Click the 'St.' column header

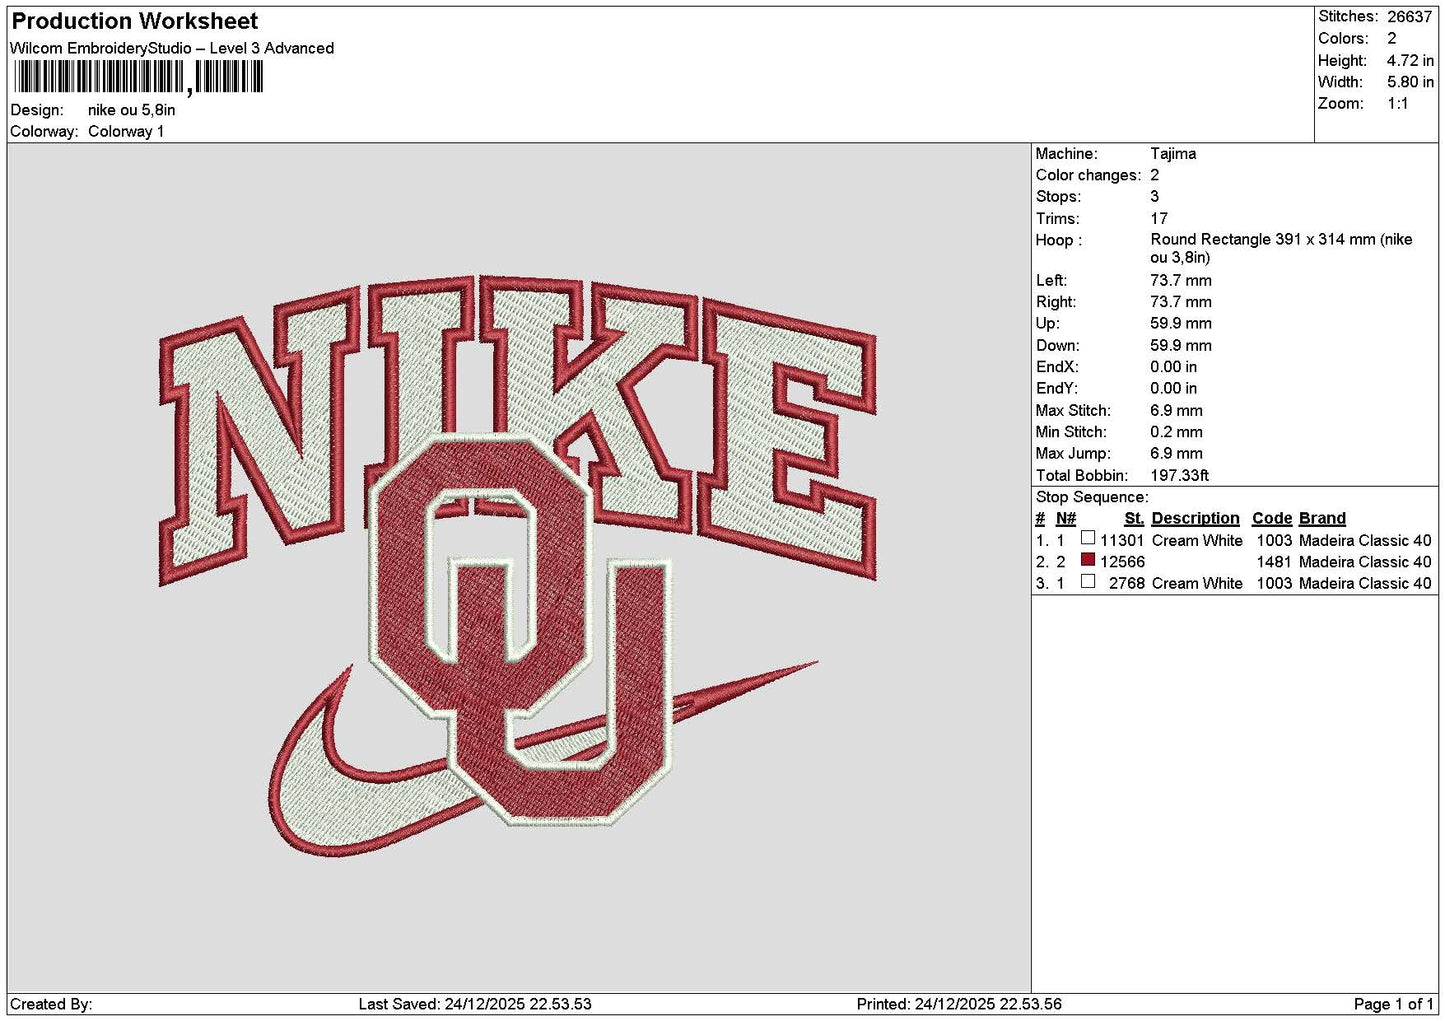click(1134, 518)
